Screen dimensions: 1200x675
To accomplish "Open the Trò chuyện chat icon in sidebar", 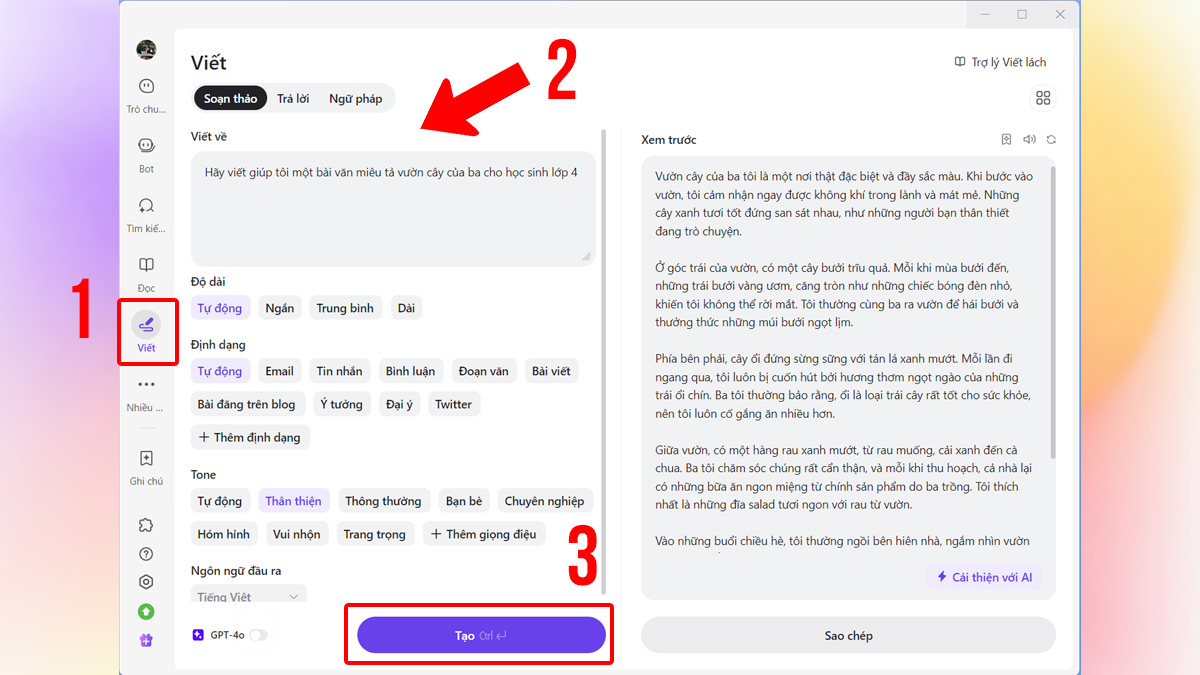I will [147, 87].
